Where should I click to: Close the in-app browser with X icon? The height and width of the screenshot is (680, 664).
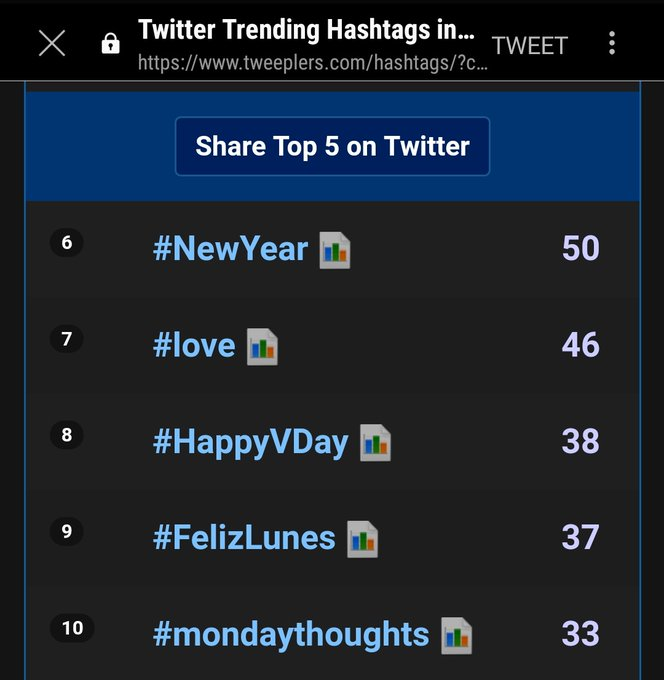point(52,43)
